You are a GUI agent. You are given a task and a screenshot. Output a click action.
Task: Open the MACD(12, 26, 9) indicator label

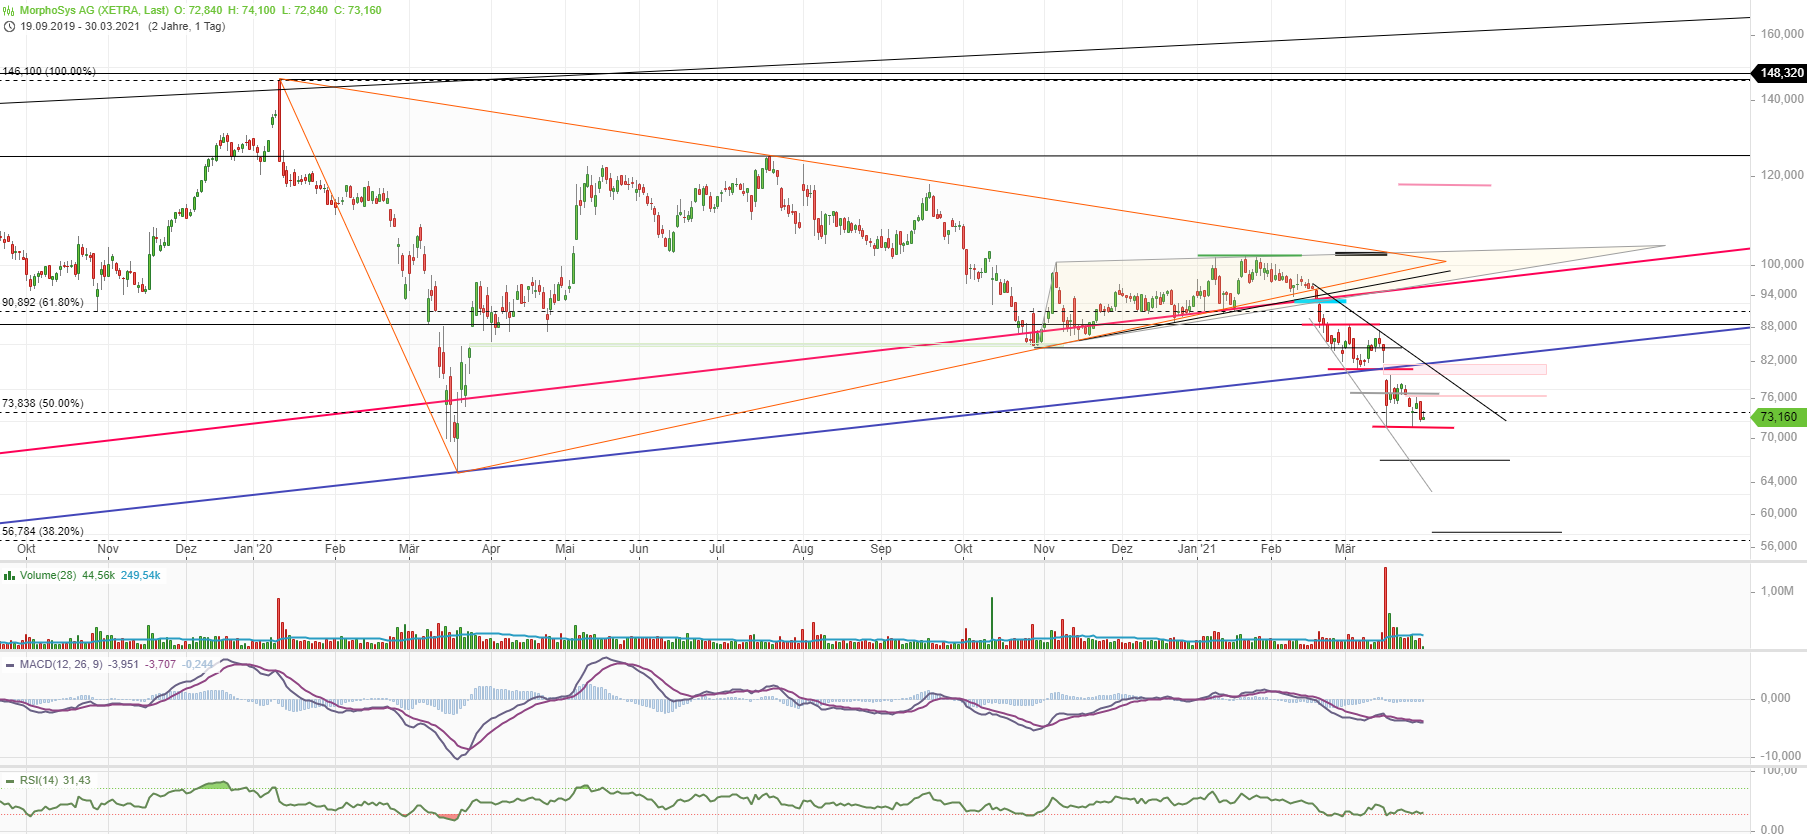pyautogui.click(x=62, y=665)
